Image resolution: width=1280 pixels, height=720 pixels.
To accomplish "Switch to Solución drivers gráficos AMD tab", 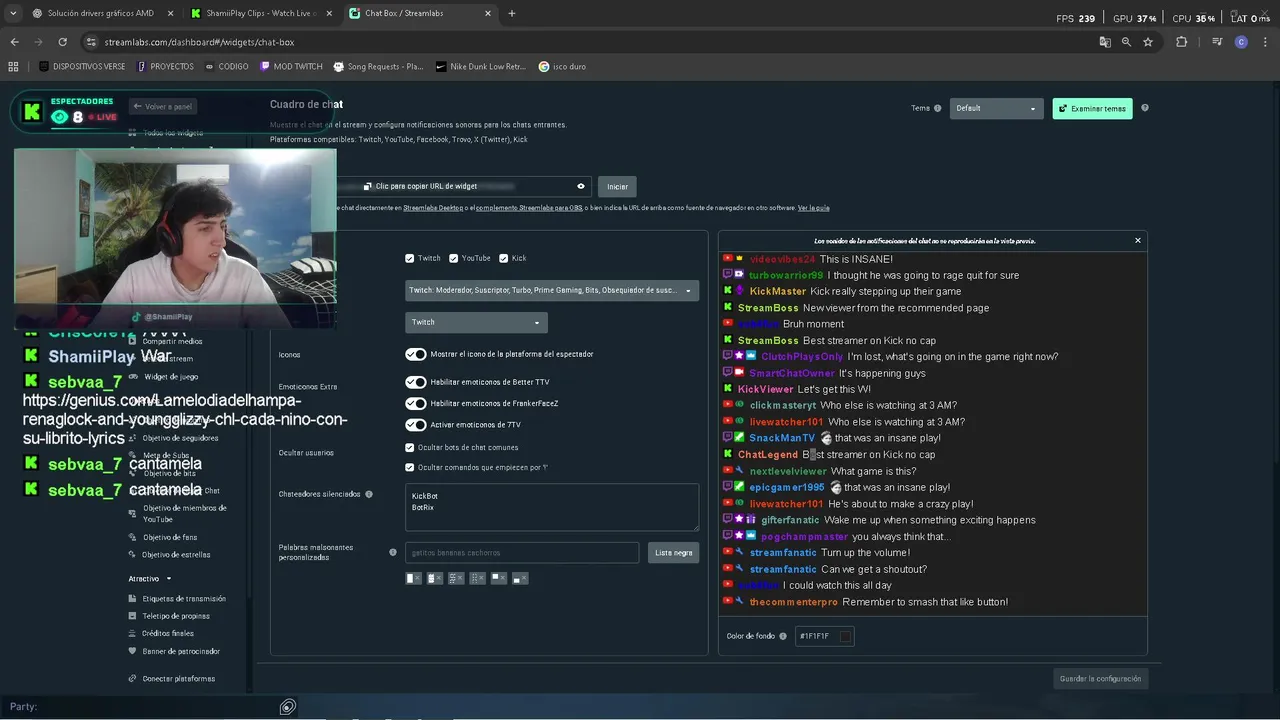I will 100,13.
